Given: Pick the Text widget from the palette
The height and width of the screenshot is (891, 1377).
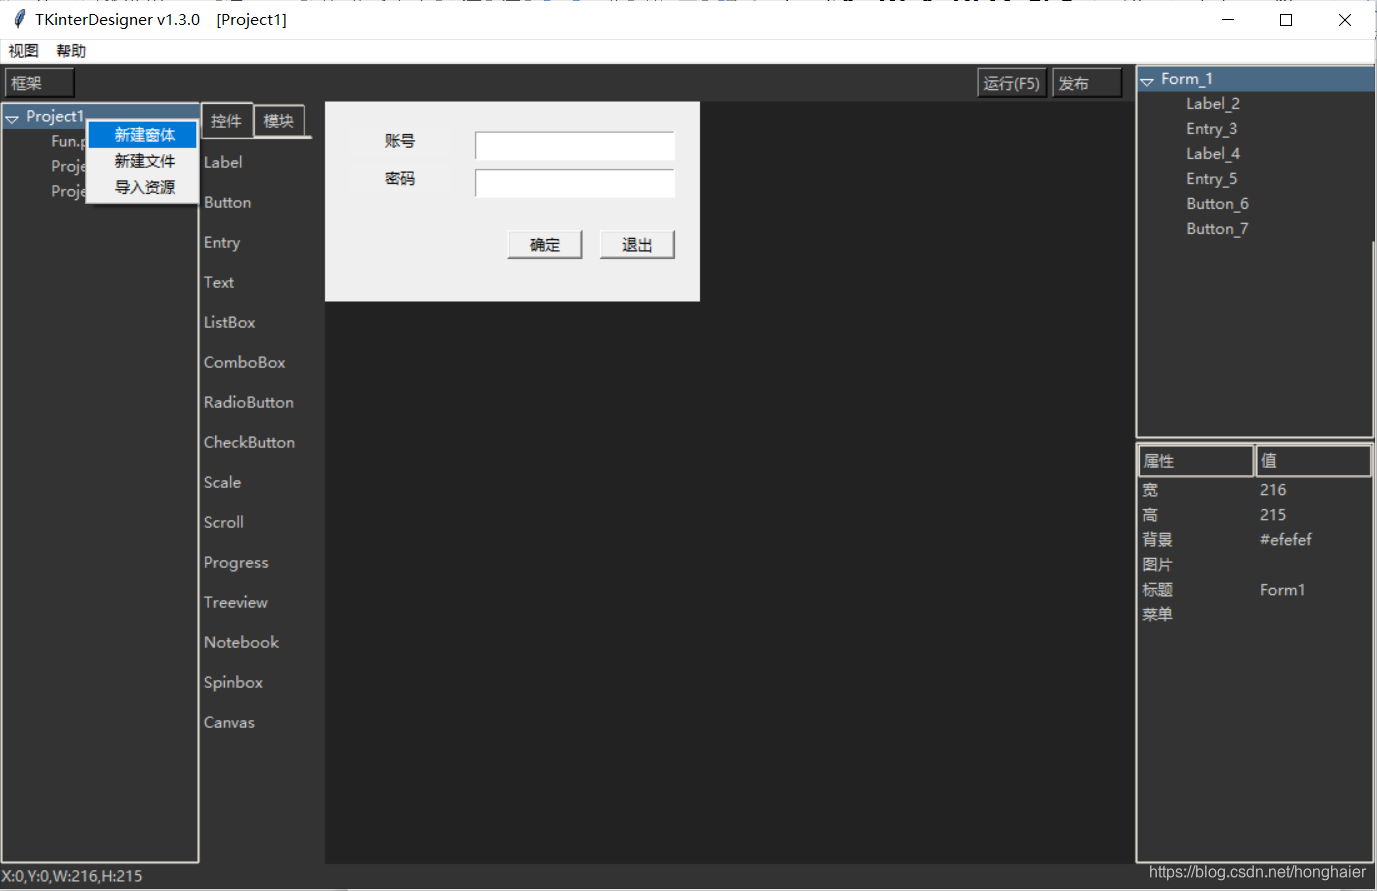Looking at the screenshot, I should 219,282.
